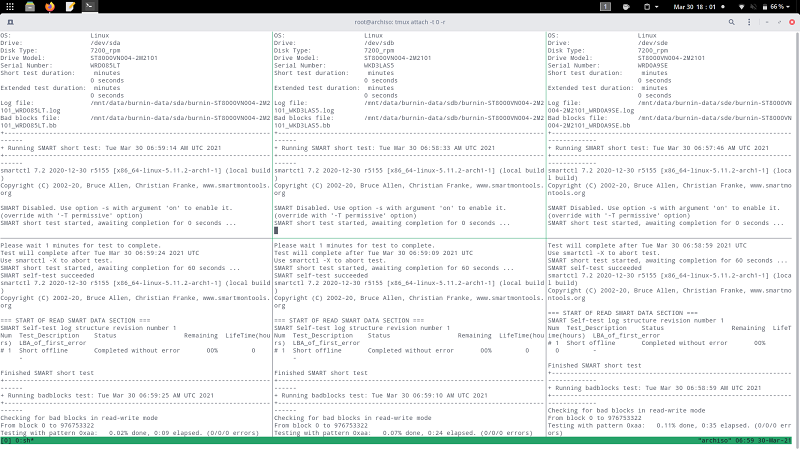Expand the clipboard indicator dropdown
Viewport: 800px width, 450px height.
click(x=652, y=6)
